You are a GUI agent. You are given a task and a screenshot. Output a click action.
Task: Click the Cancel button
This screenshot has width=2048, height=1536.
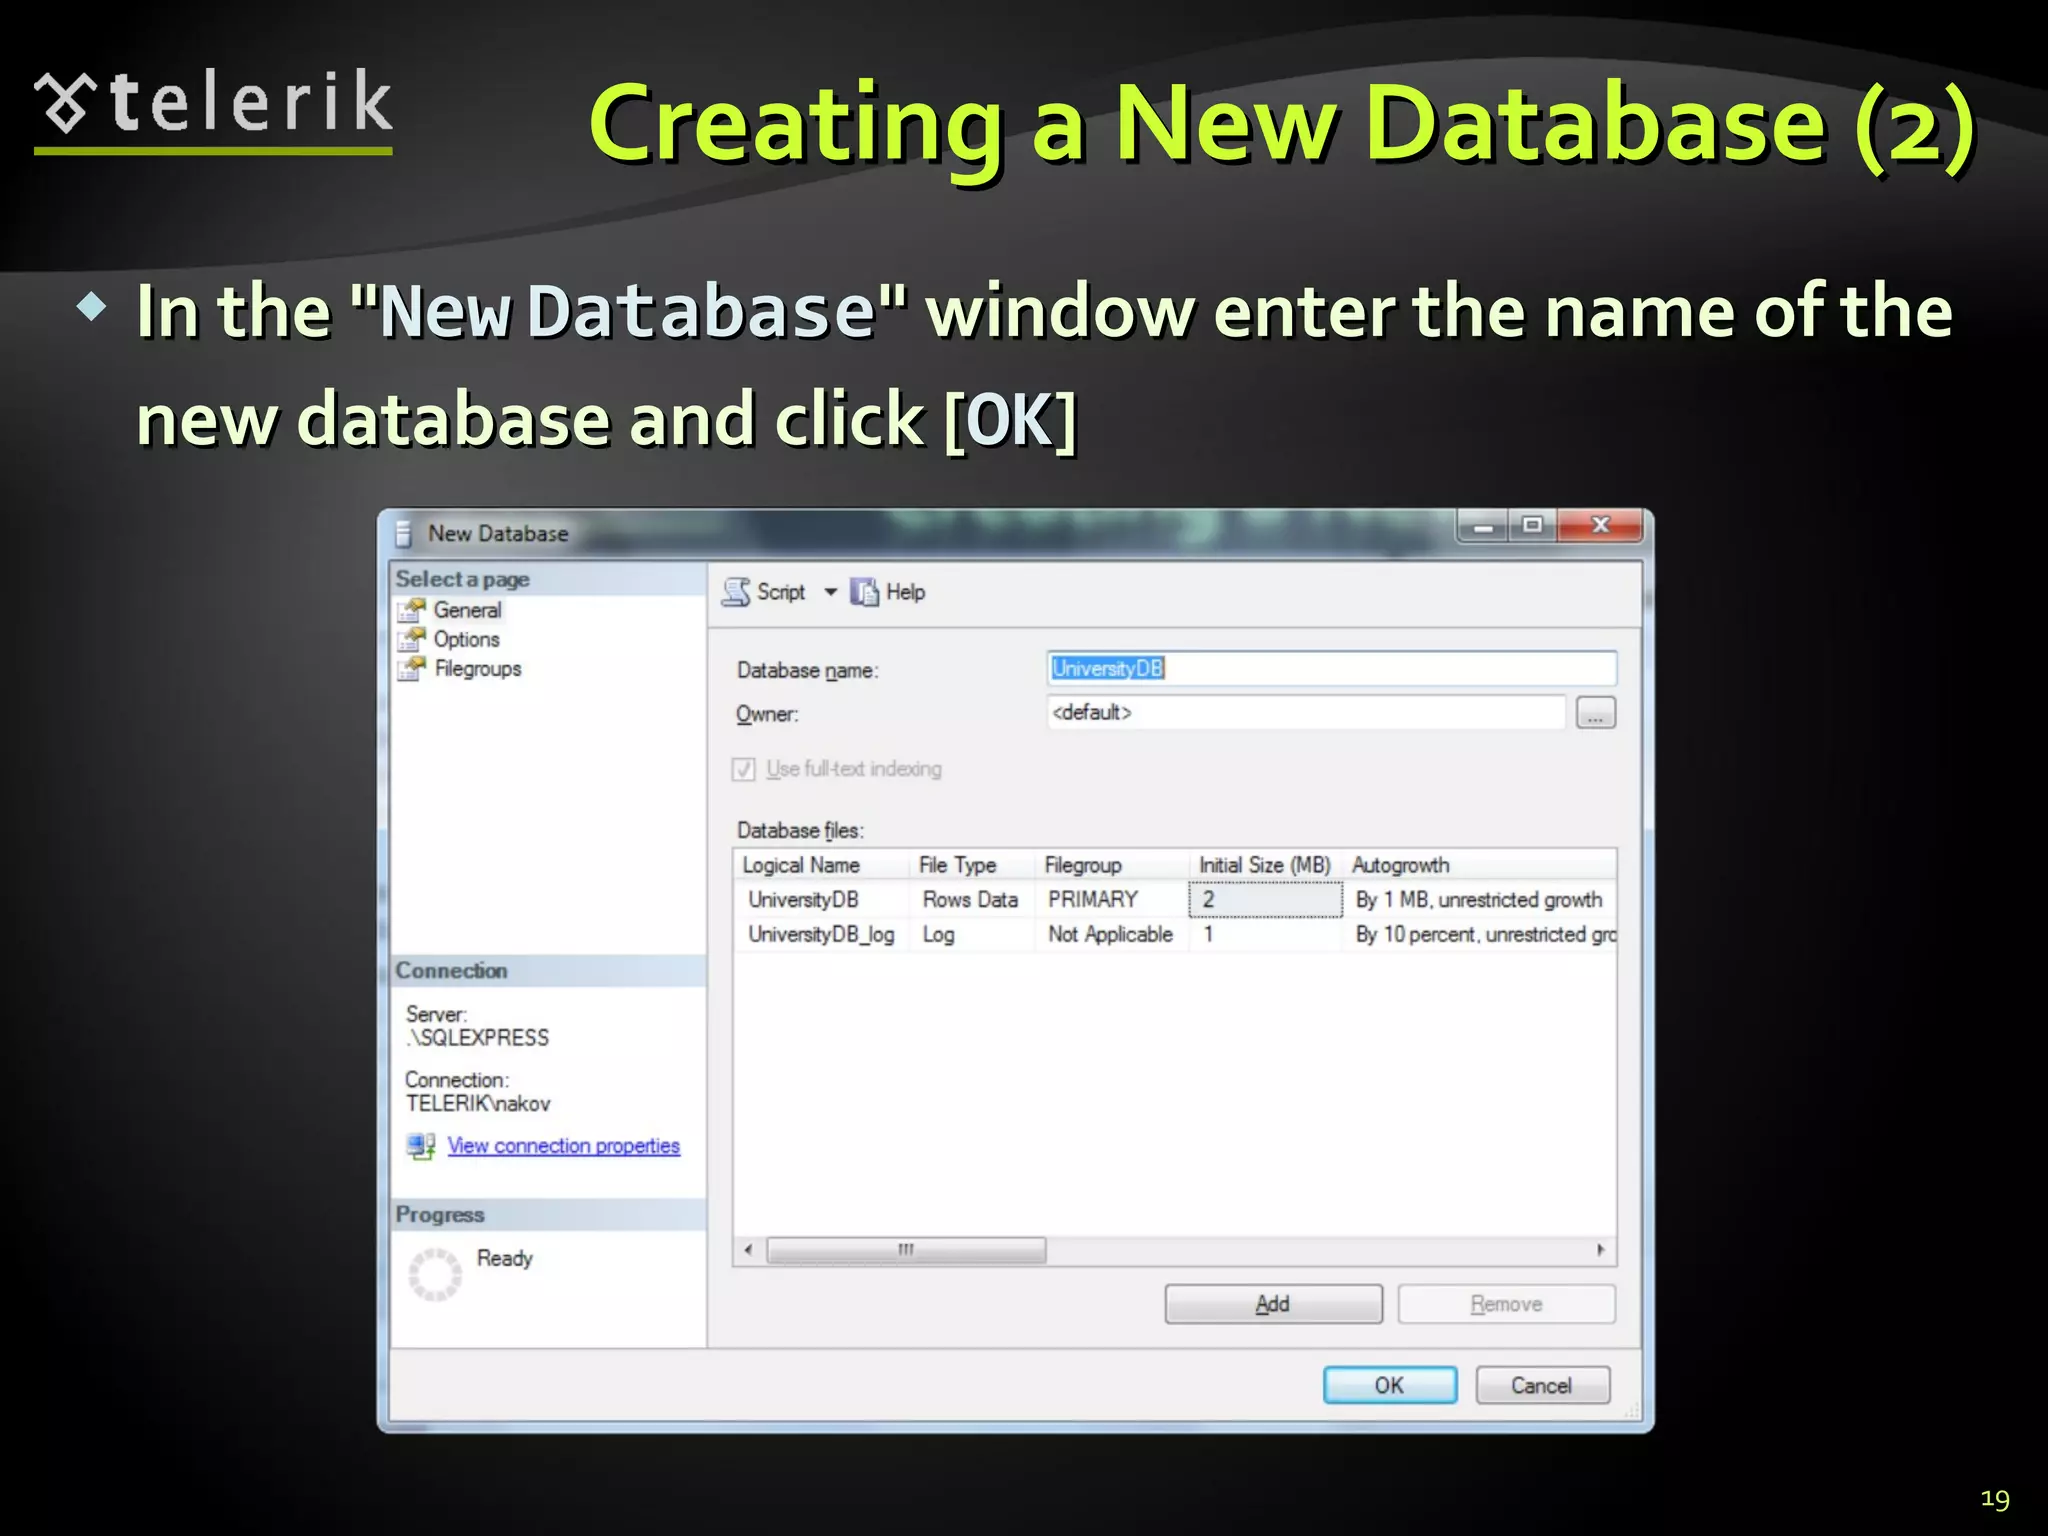tap(1542, 1385)
